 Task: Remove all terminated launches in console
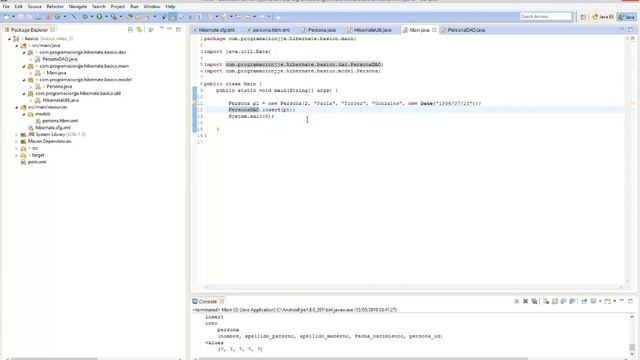pyautogui.click(x=534, y=301)
